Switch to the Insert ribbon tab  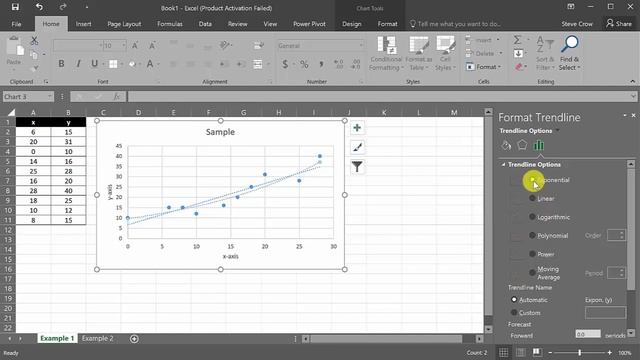[83, 24]
